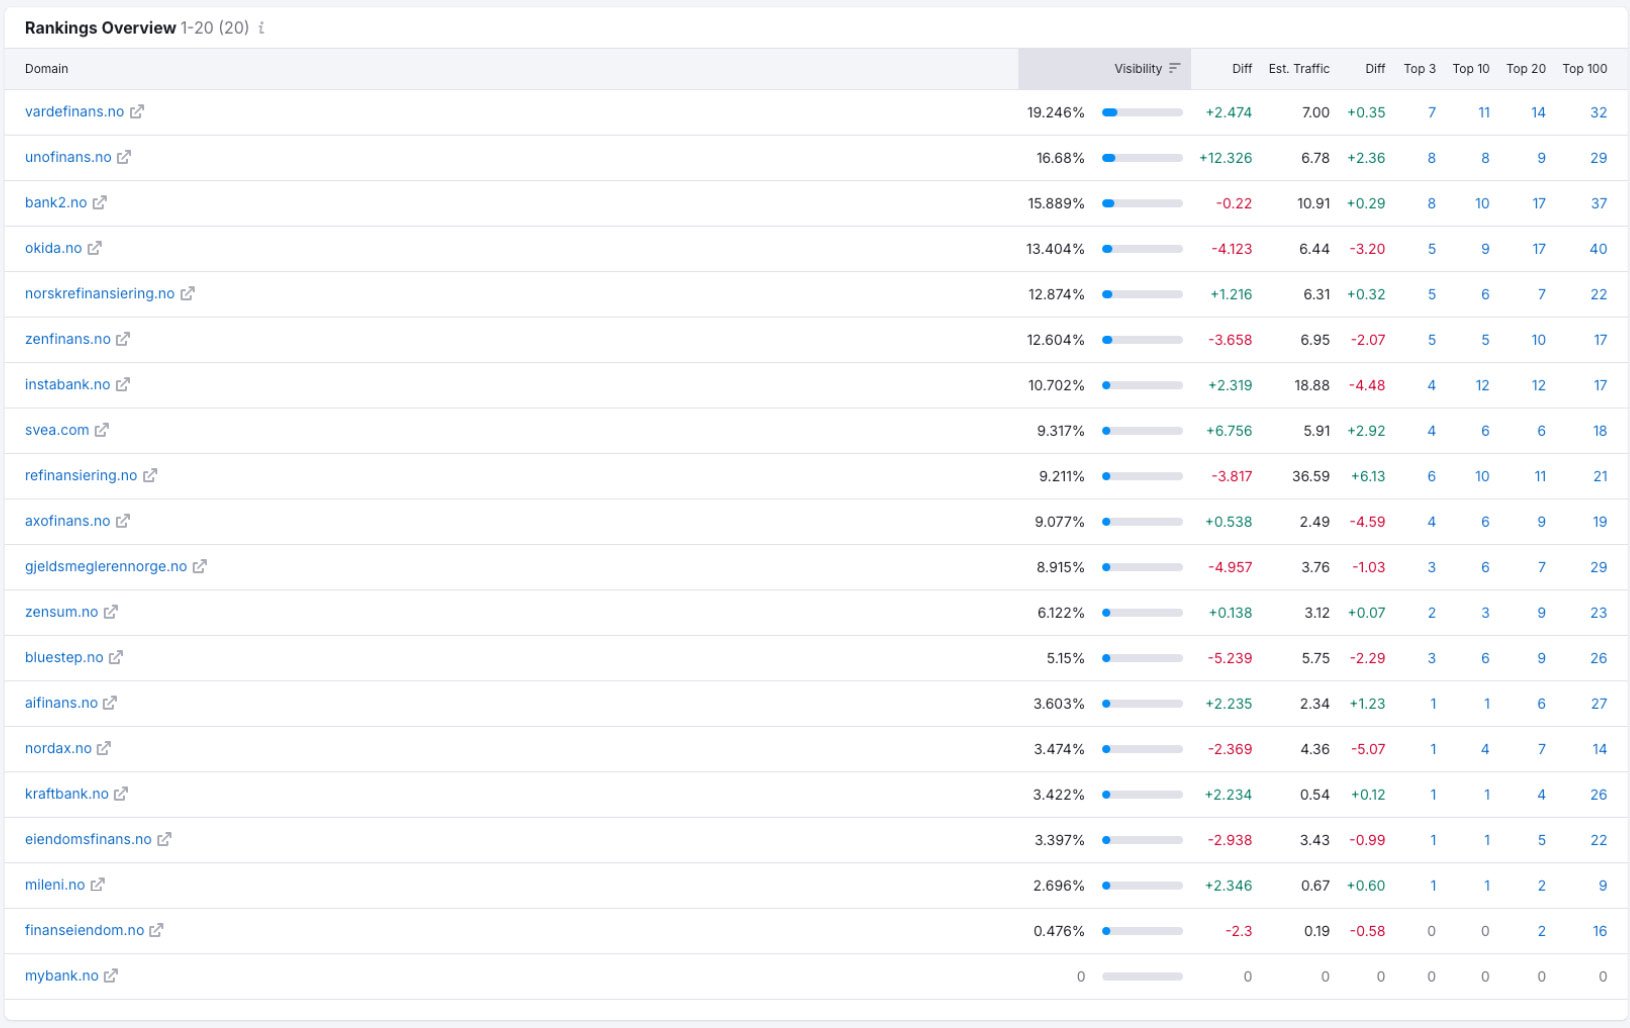Open Top 20 count 17 for bank2.no

[x=1539, y=204]
